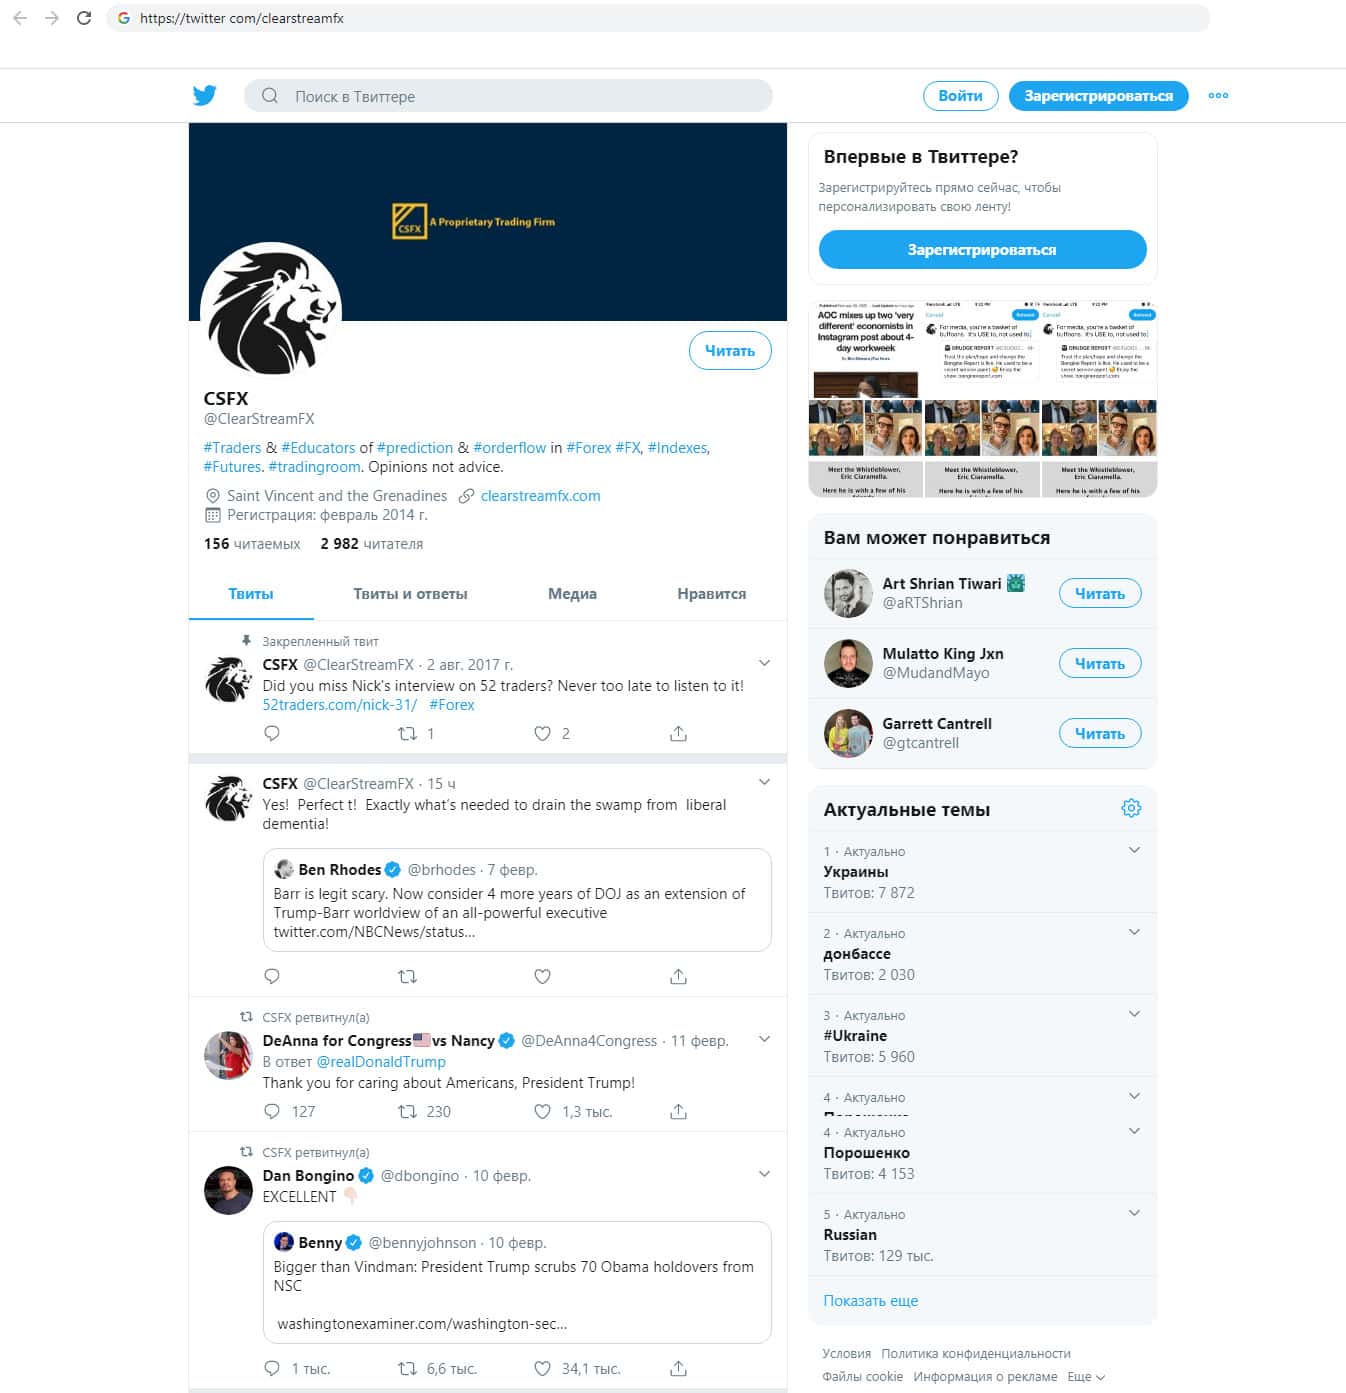1346x1393 pixels.
Task: Reply to the pinned 52 traders tweet
Action: click(x=272, y=733)
